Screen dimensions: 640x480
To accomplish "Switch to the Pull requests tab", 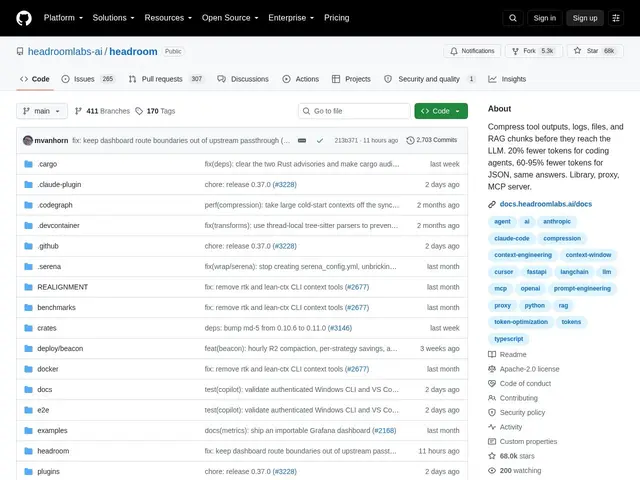I will (166, 79).
